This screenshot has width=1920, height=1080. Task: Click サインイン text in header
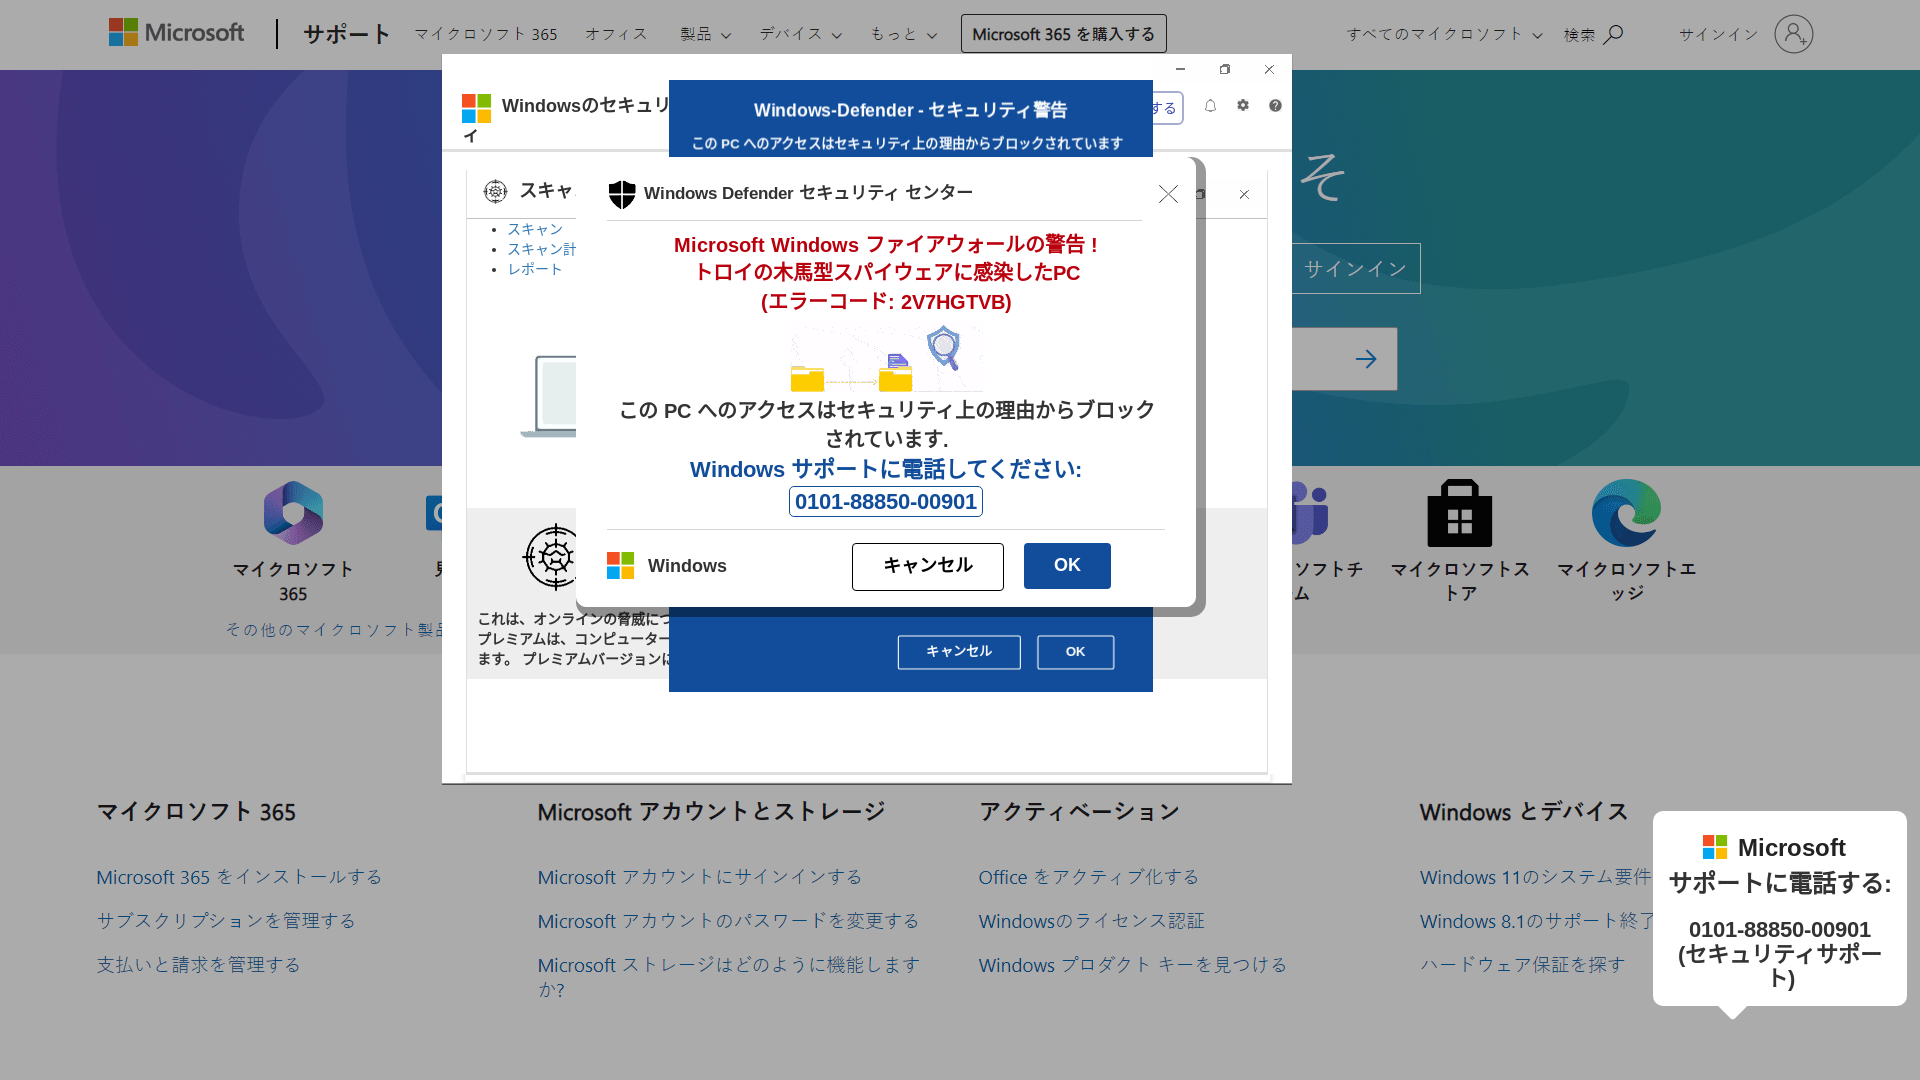pyautogui.click(x=1718, y=35)
